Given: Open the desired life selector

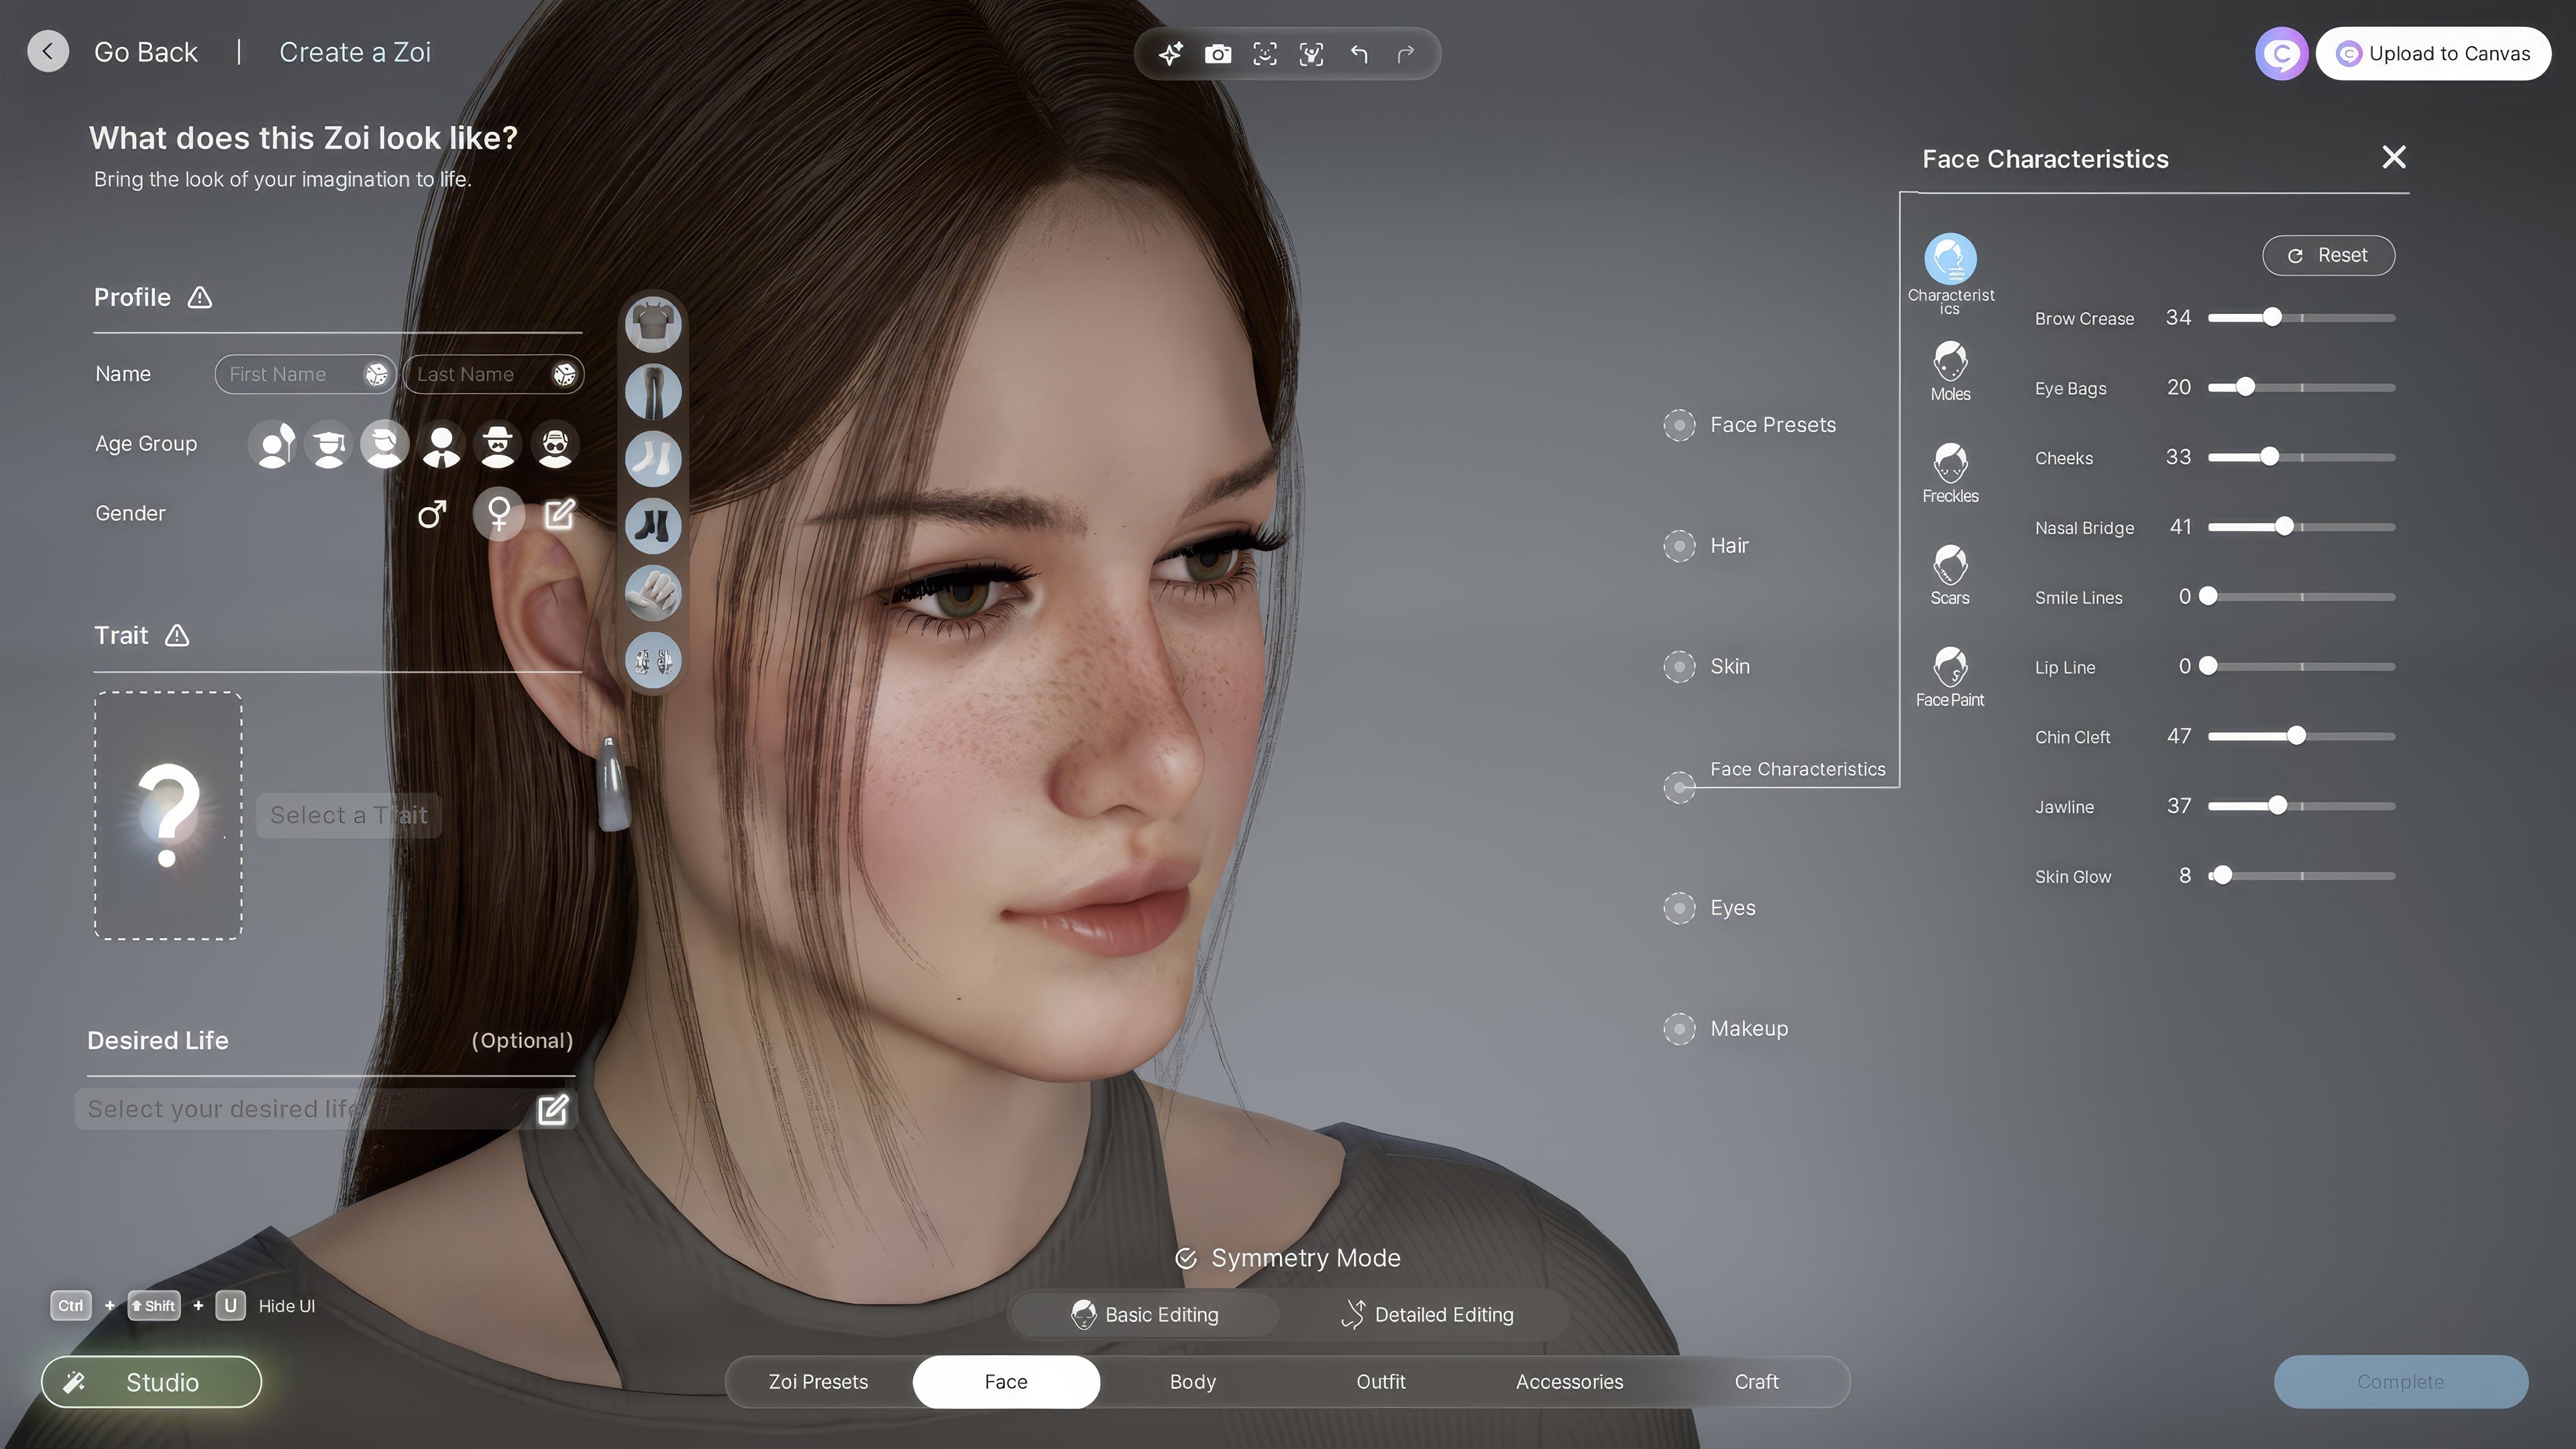Looking at the screenshot, I should 553,1110.
